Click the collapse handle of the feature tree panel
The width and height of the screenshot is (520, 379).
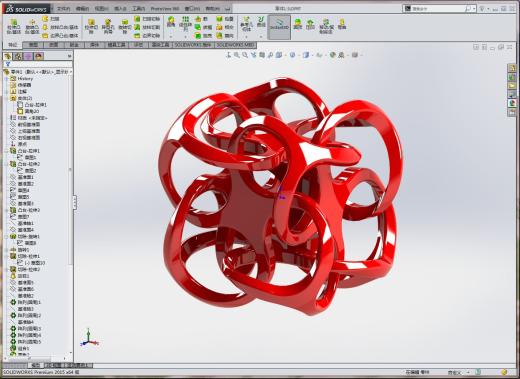coord(75,202)
